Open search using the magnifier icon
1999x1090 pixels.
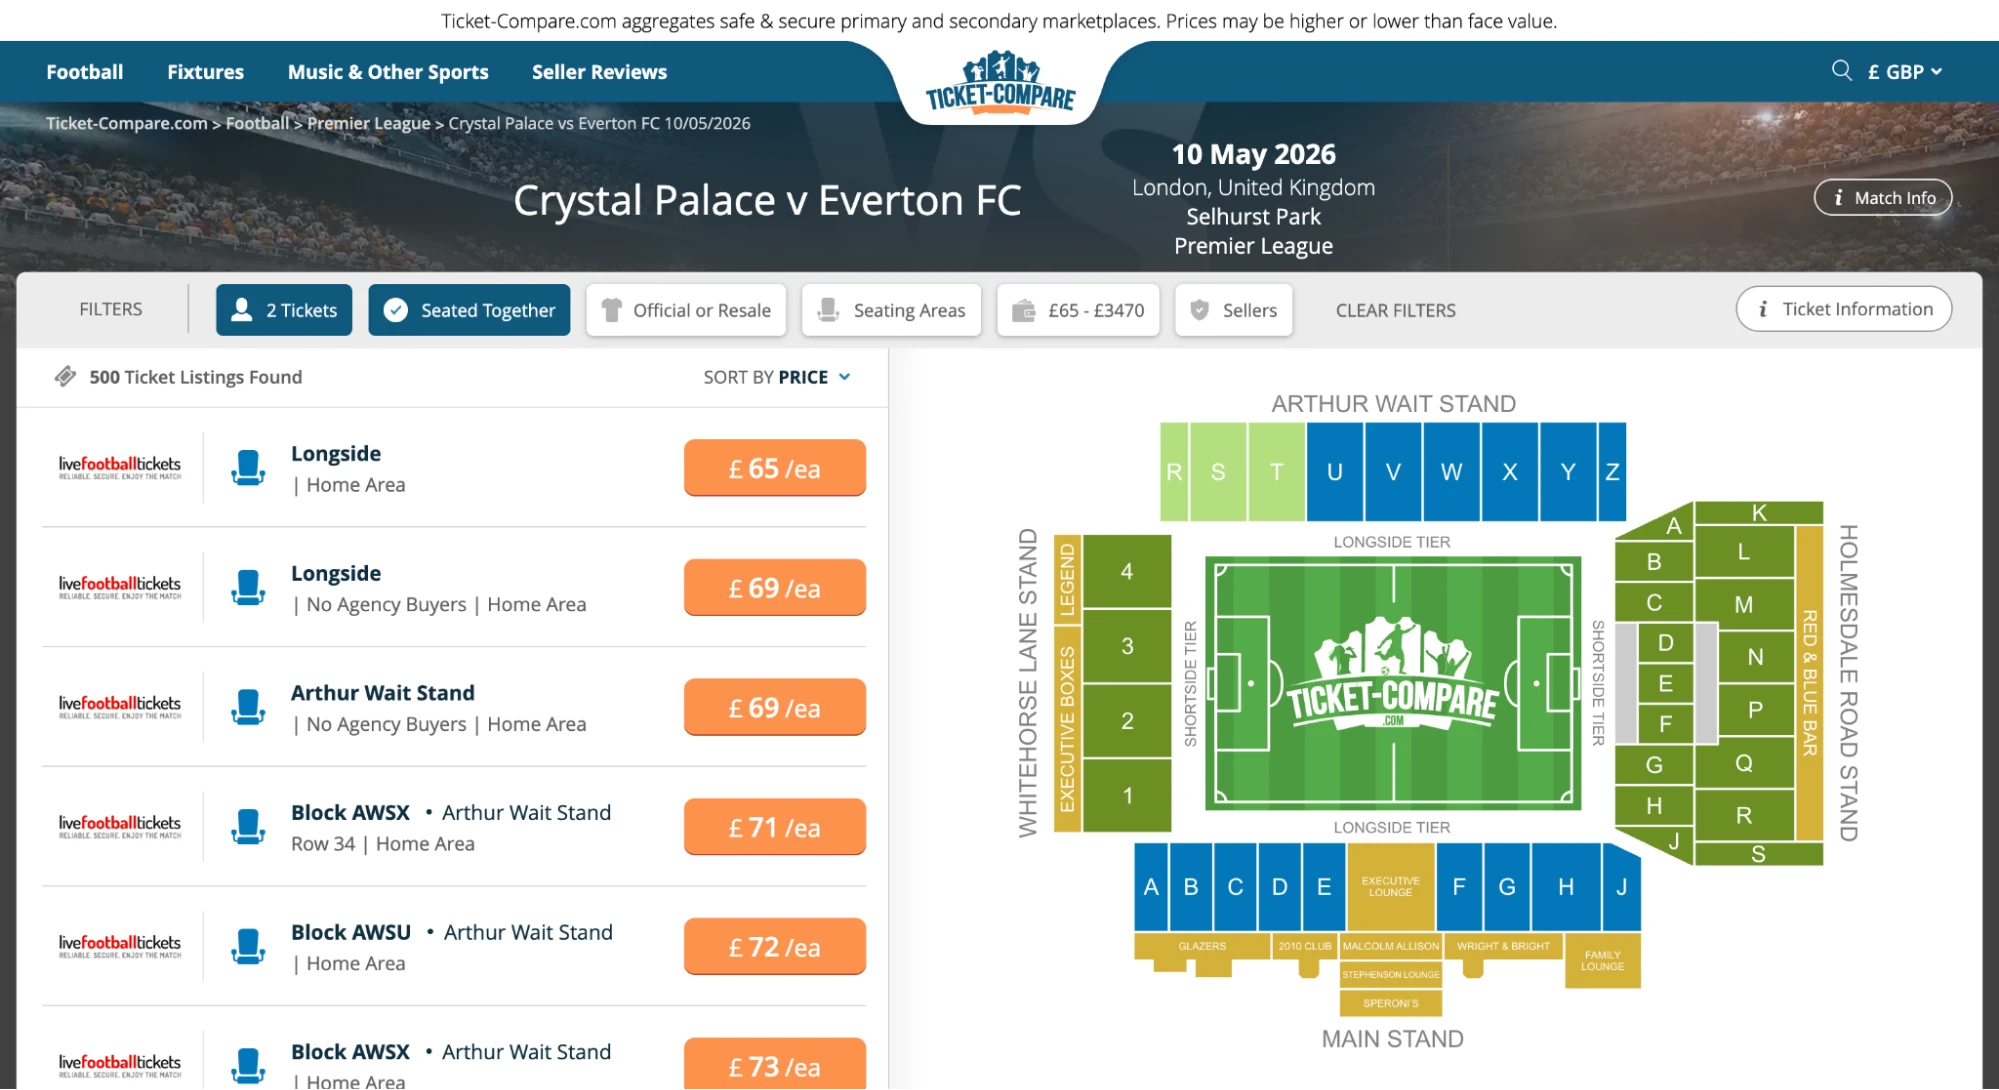(1841, 70)
